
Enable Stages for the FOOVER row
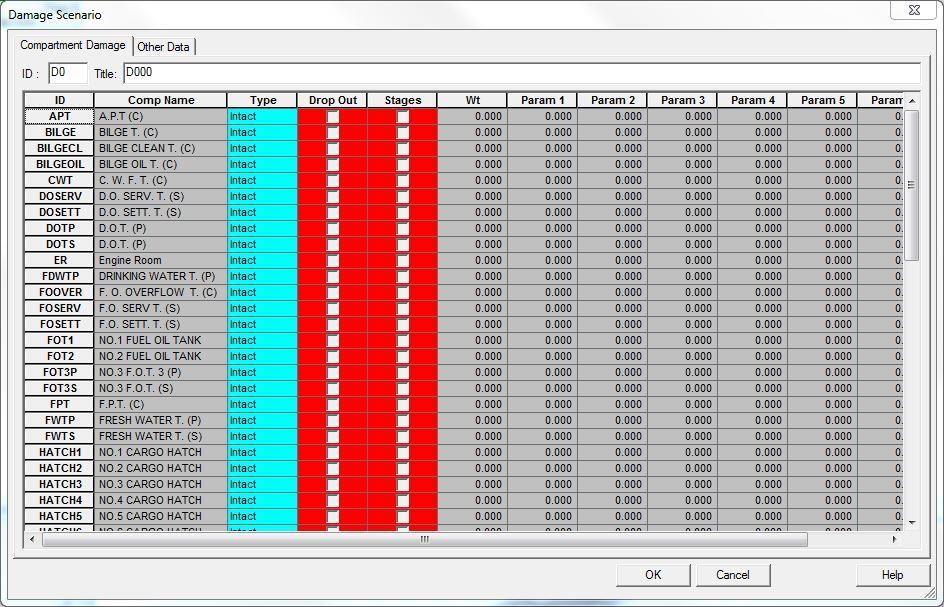point(403,292)
